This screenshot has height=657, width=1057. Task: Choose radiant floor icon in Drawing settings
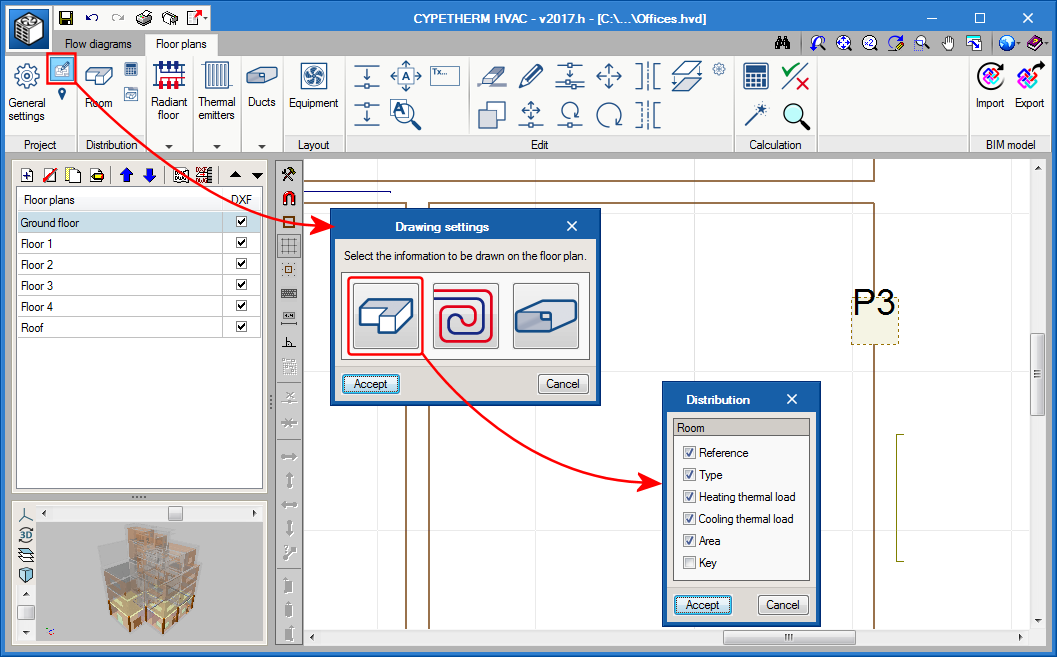tap(466, 316)
